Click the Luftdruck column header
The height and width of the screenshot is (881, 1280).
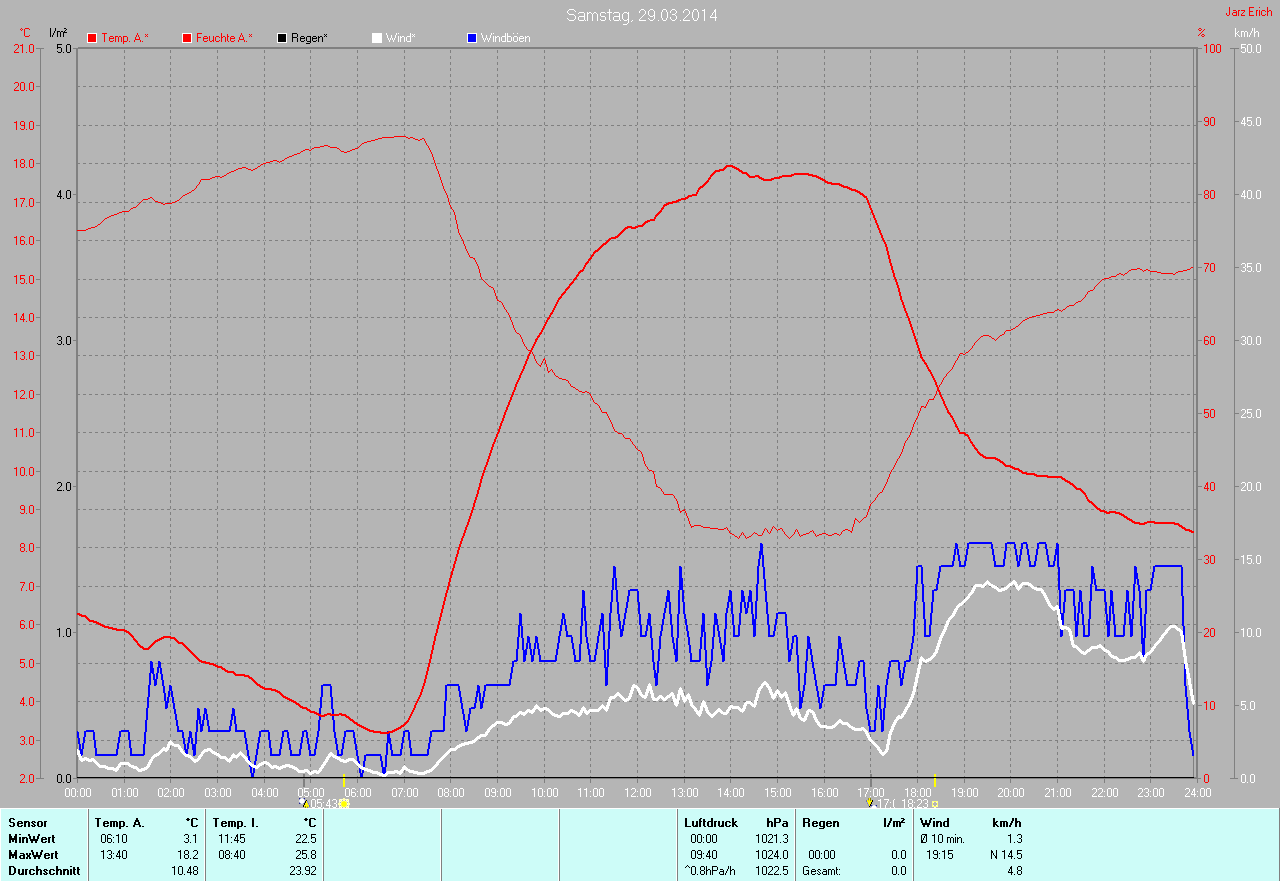point(711,822)
